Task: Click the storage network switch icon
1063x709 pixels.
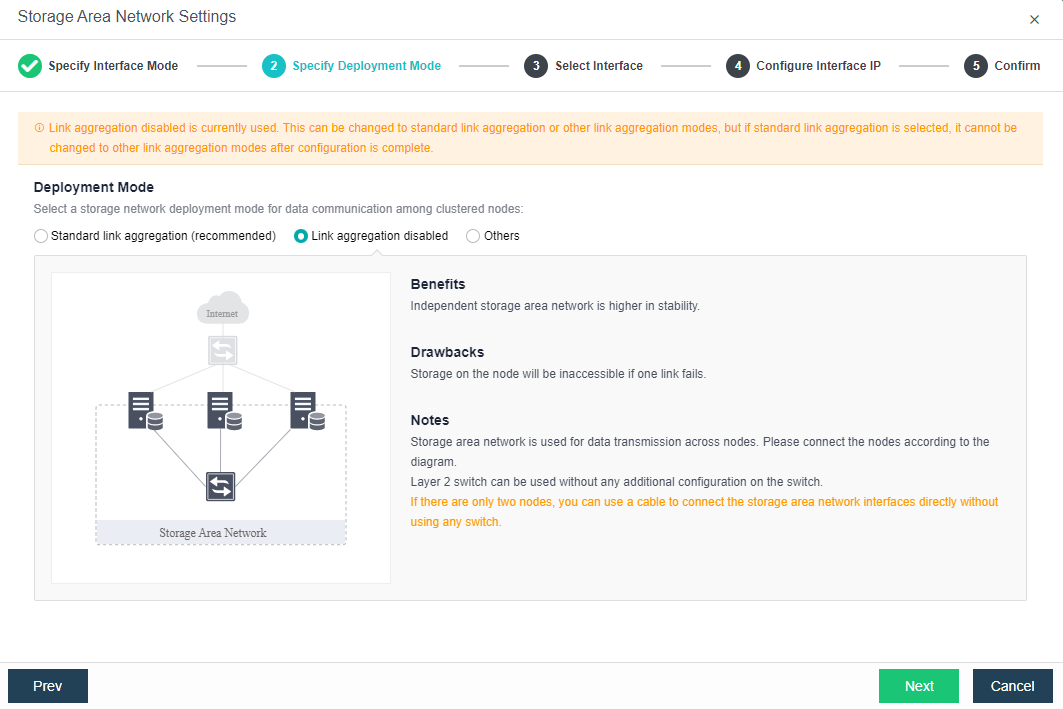Action: pyautogui.click(x=221, y=487)
